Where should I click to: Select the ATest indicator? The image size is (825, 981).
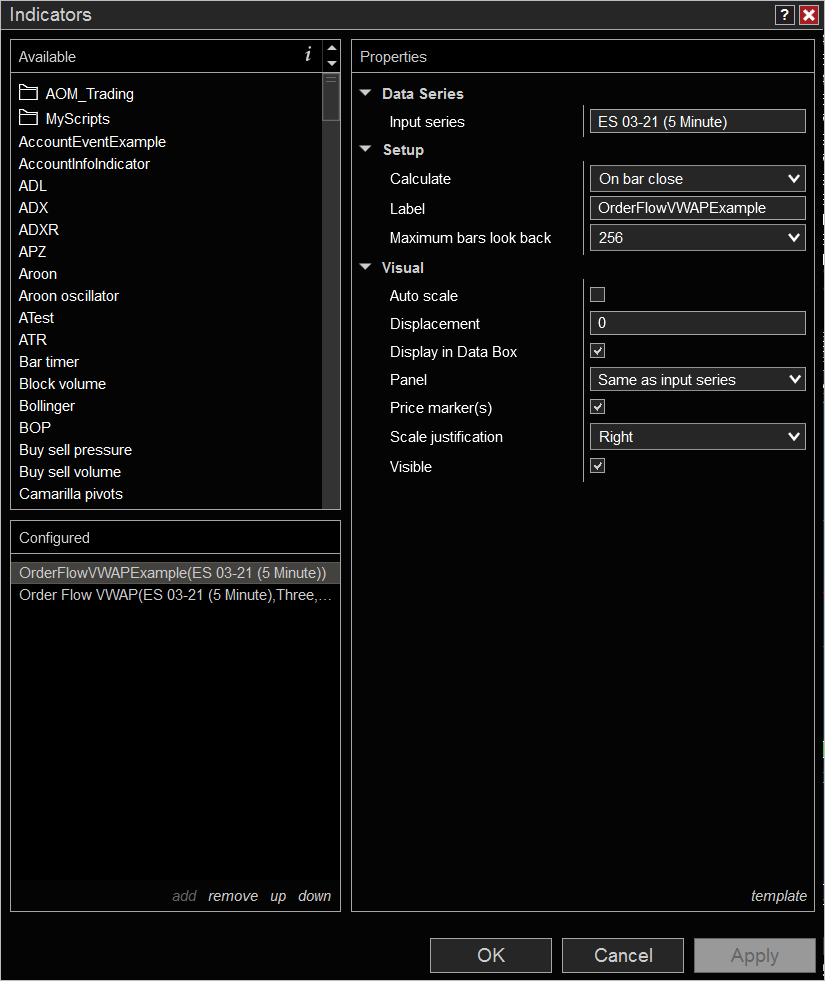pos(36,318)
